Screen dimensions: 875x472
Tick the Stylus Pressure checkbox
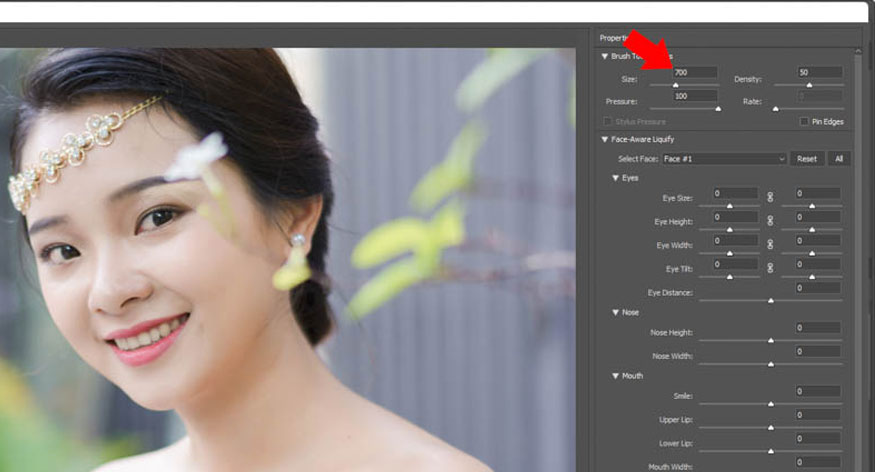pyautogui.click(x=607, y=121)
